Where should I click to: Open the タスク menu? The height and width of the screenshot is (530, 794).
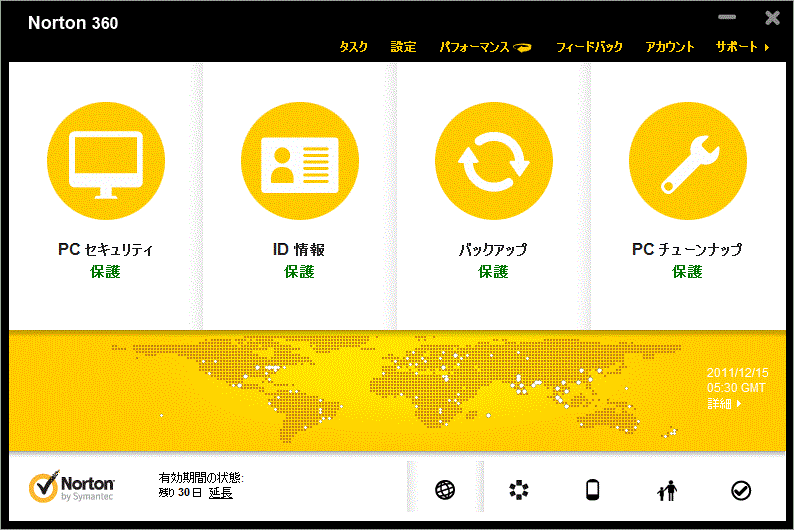pyautogui.click(x=353, y=47)
